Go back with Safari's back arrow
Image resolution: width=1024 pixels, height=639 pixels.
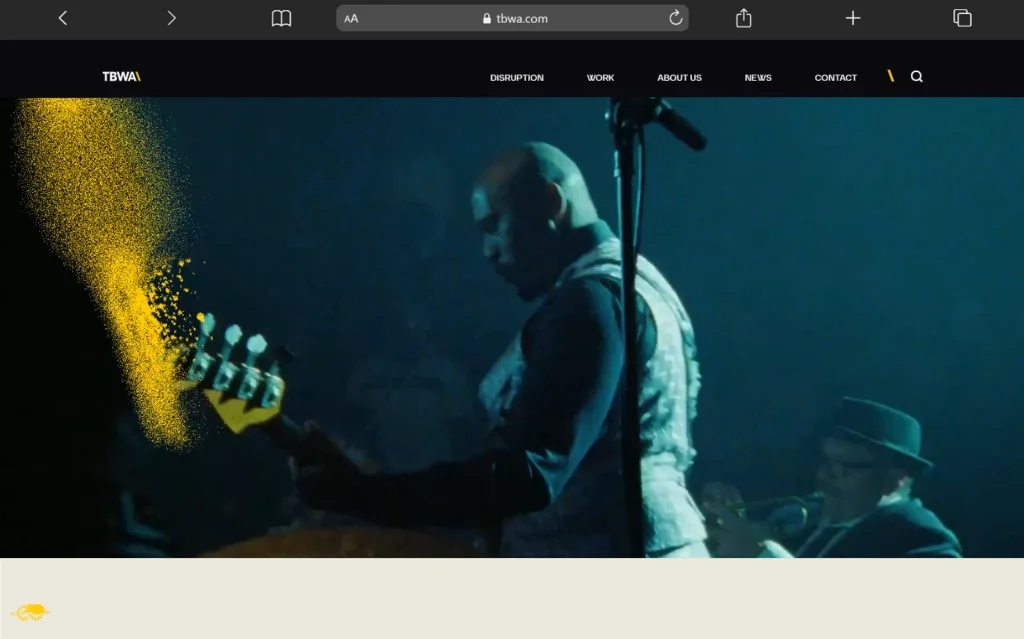tap(63, 18)
